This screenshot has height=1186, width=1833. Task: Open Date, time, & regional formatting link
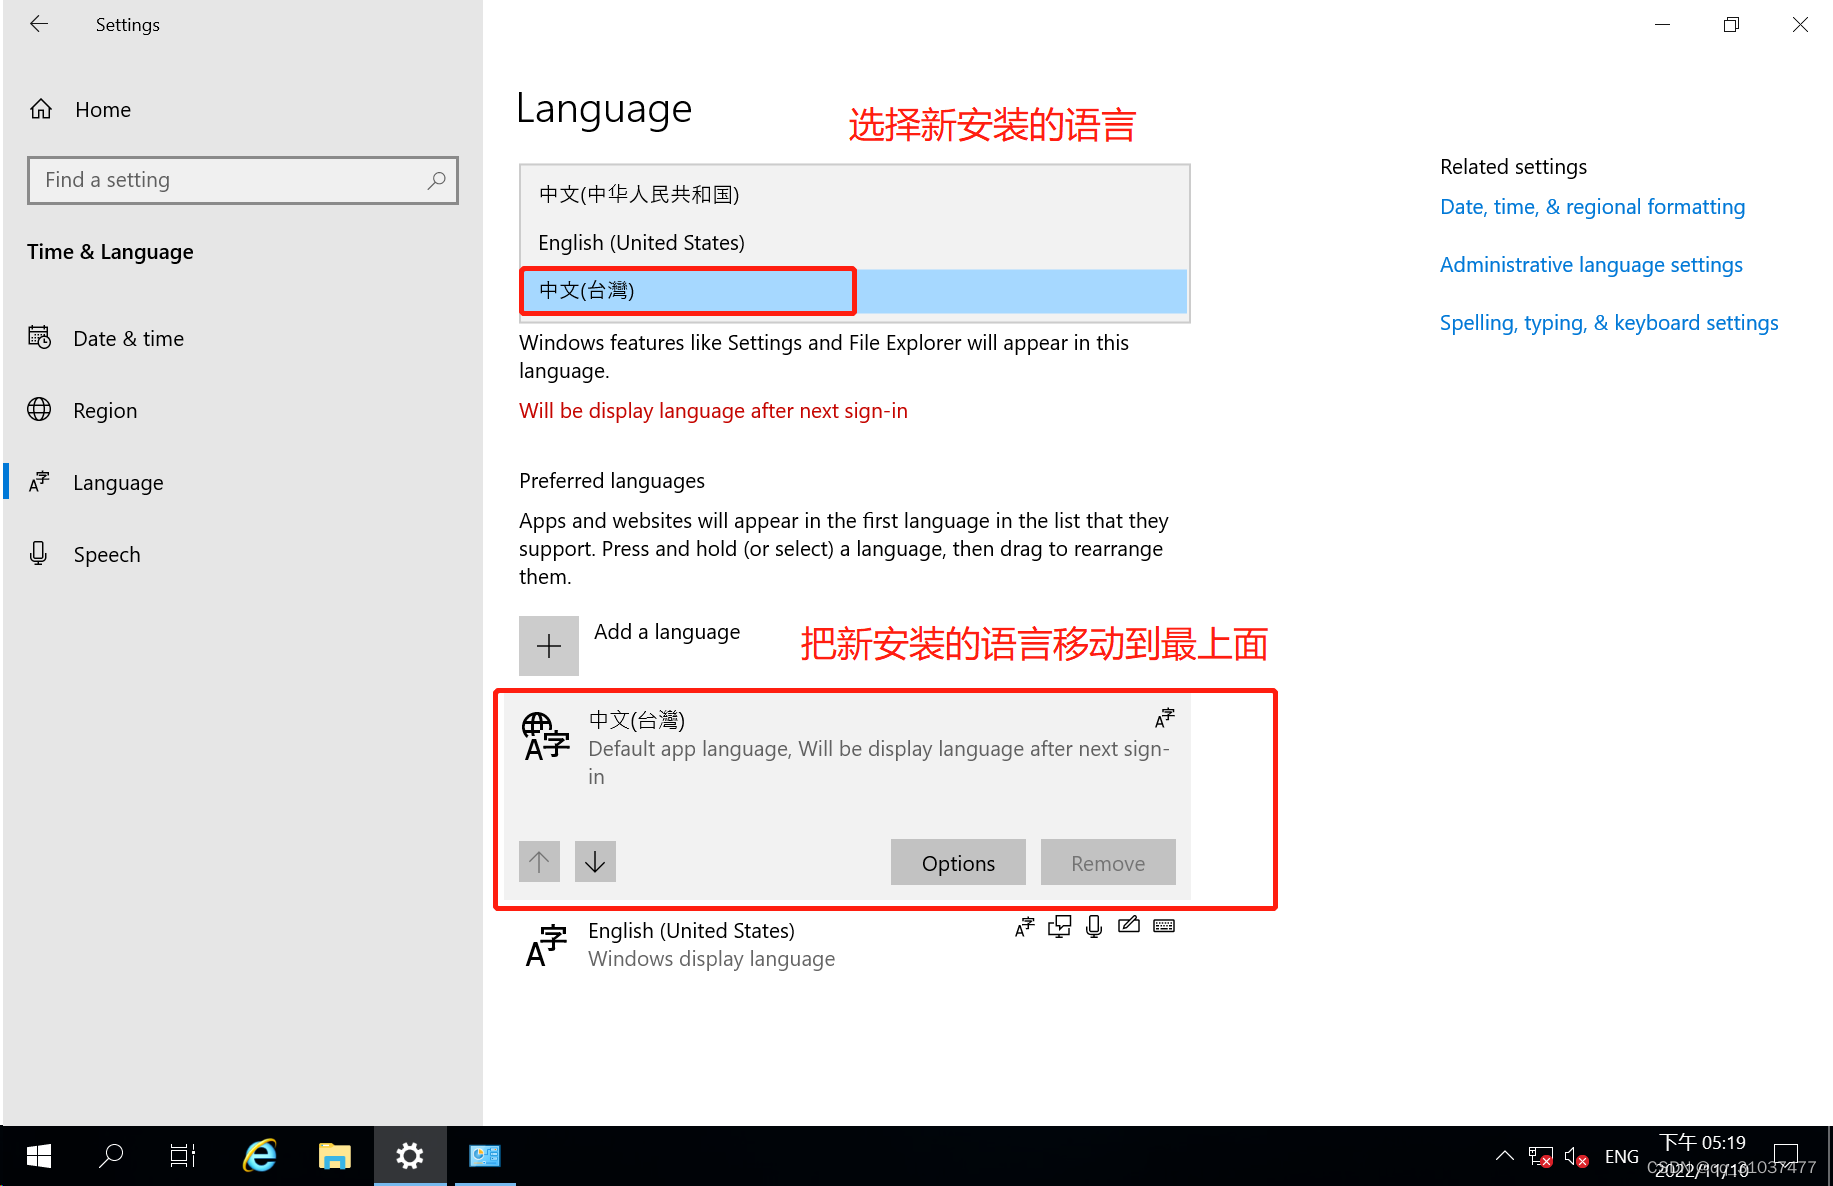[x=1592, y=207]
